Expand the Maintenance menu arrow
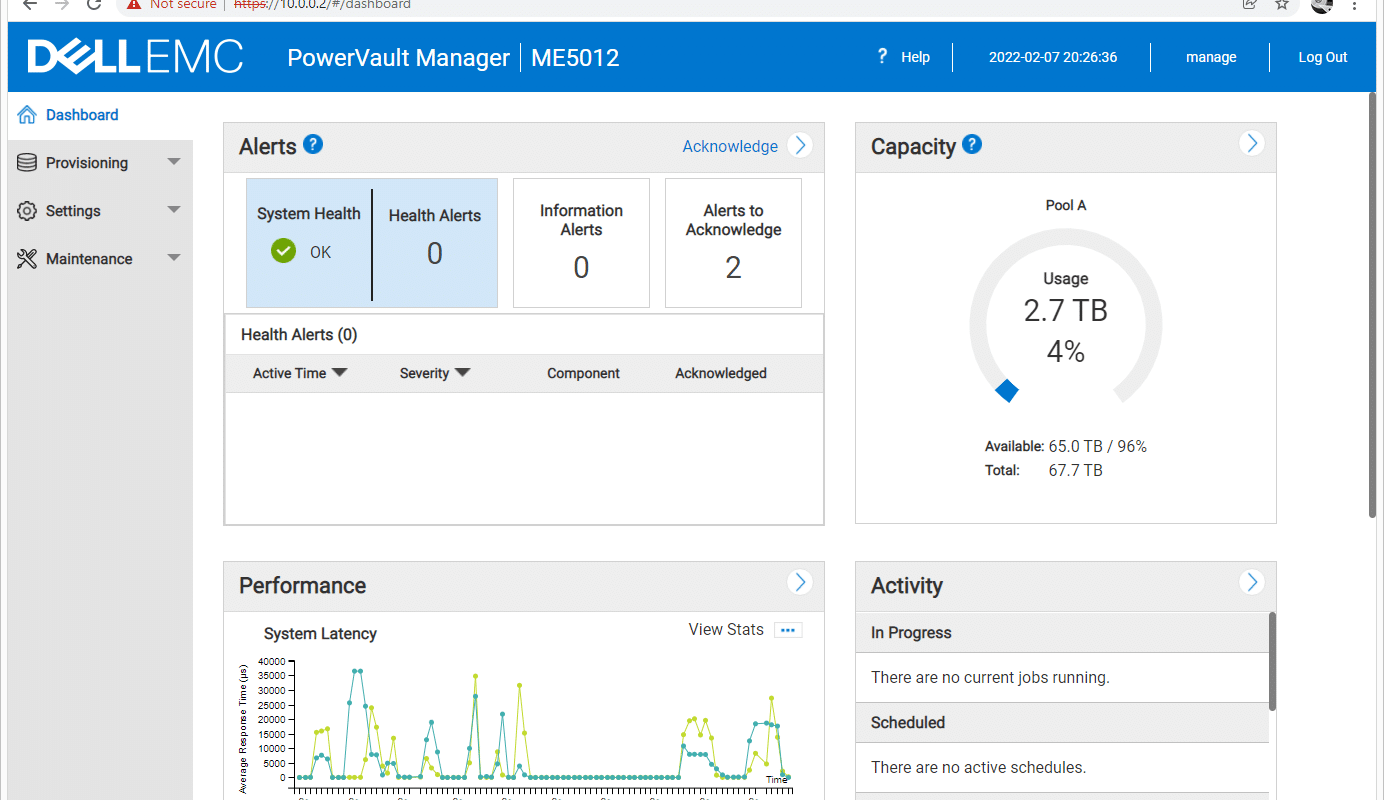 coord(174,258)
